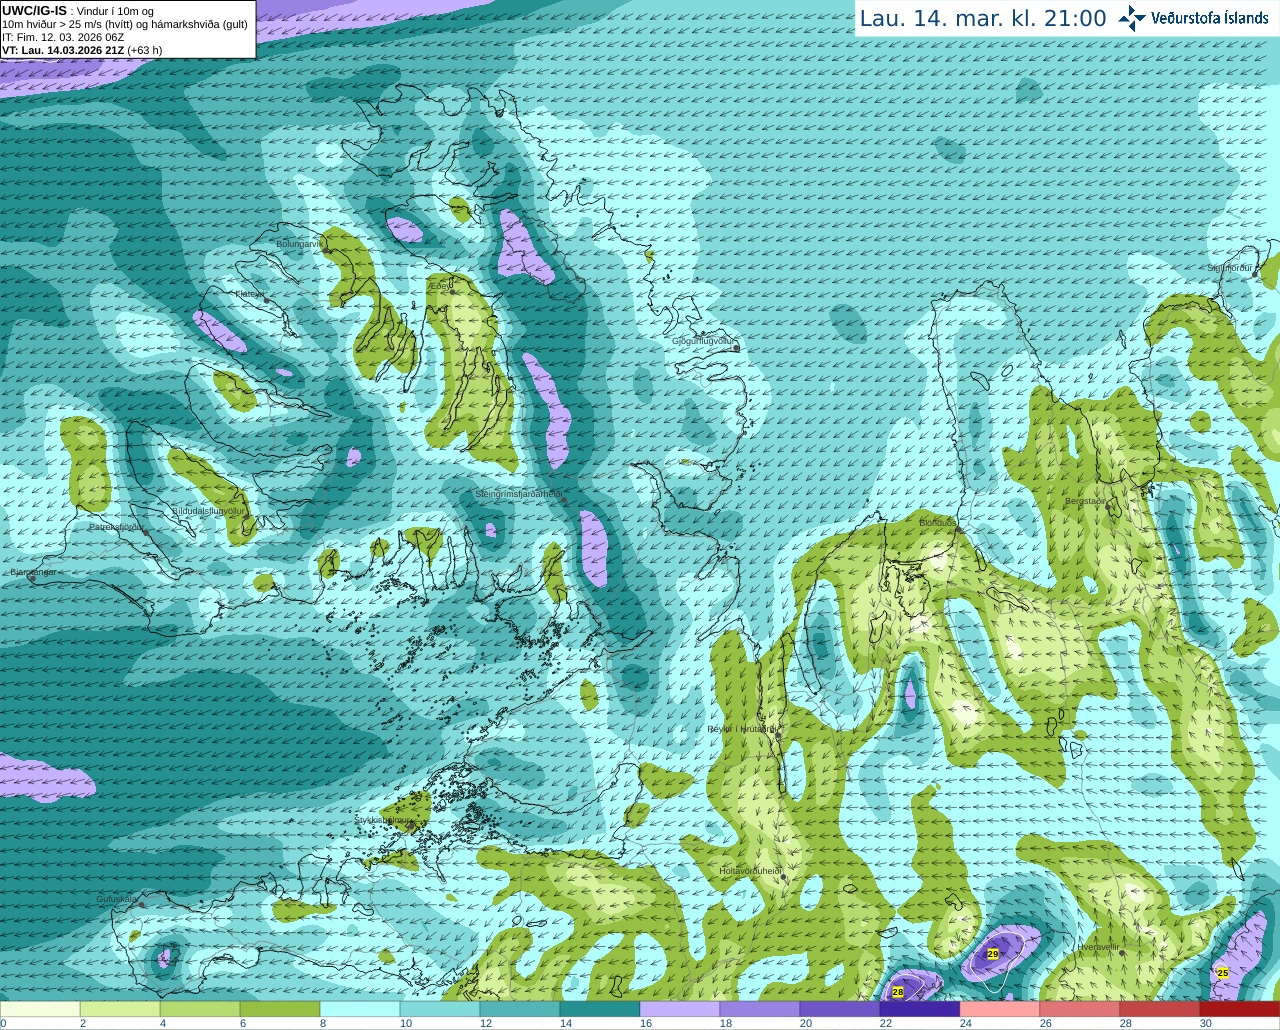
Task: Click the Patreksfjörður station label
Action: pos(116,526)
